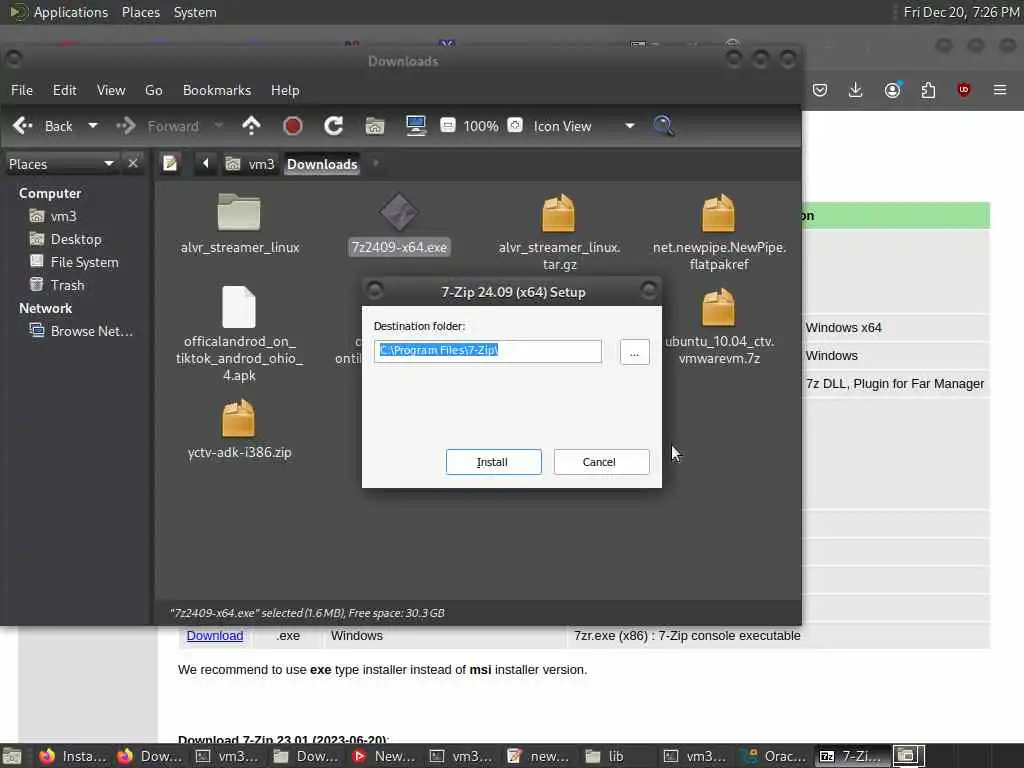This screenshot has width=1024, height=768.
Task: Open the browser downloads arrow icon
Action: coord(856,90)
